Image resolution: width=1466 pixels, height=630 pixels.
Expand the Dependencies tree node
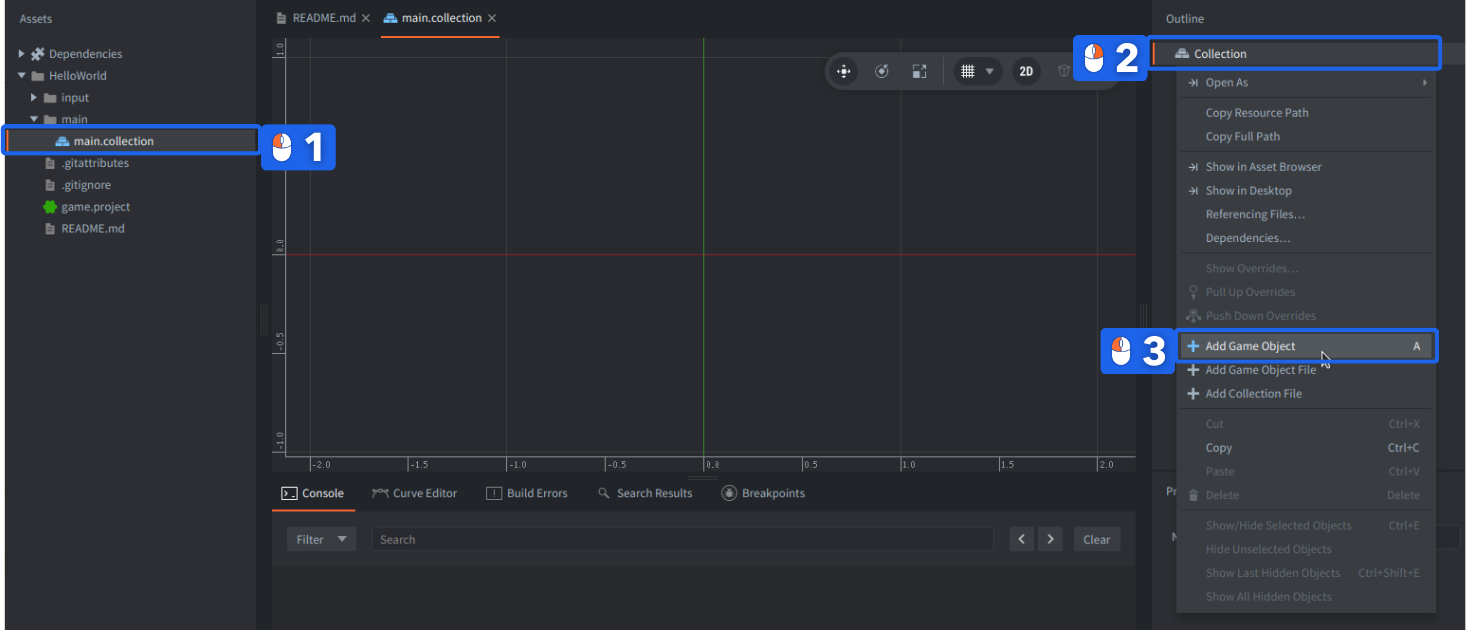[x=22, y=54]
